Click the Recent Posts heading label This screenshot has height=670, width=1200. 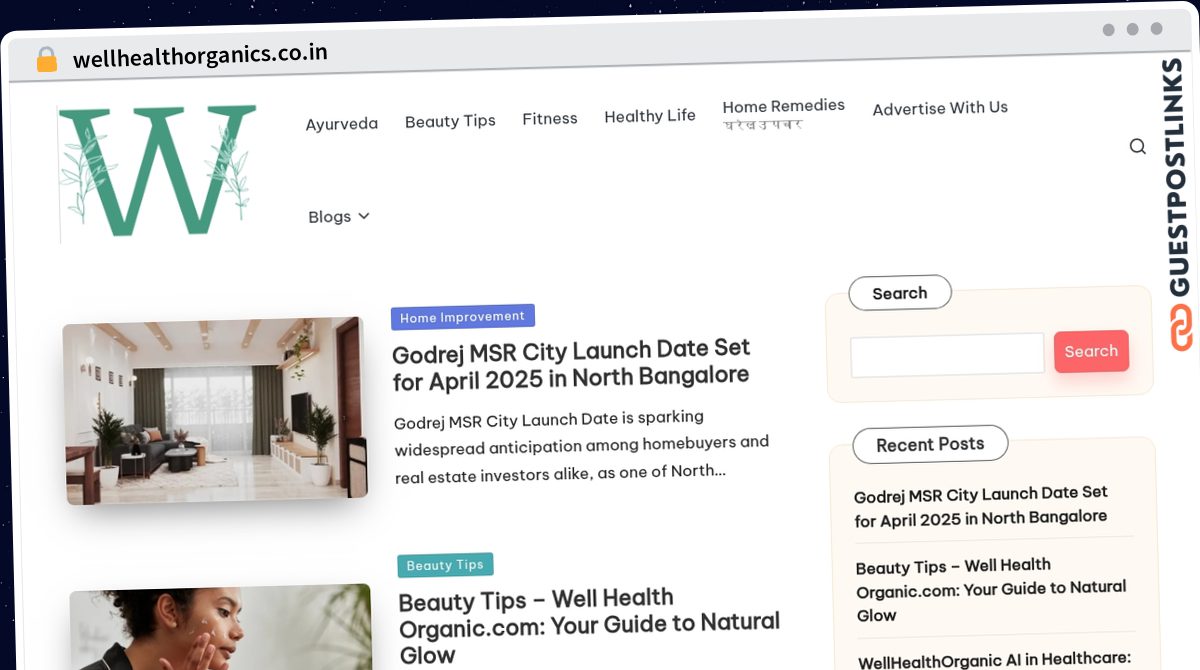[x=930, y=444]
